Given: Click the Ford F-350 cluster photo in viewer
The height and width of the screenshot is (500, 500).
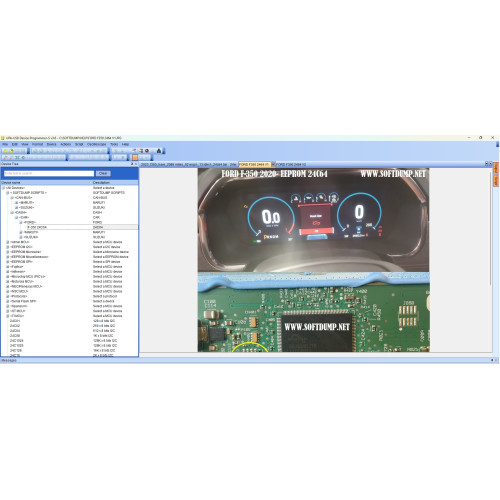Looking at the screenshot, I should click(x=313, y=220).
